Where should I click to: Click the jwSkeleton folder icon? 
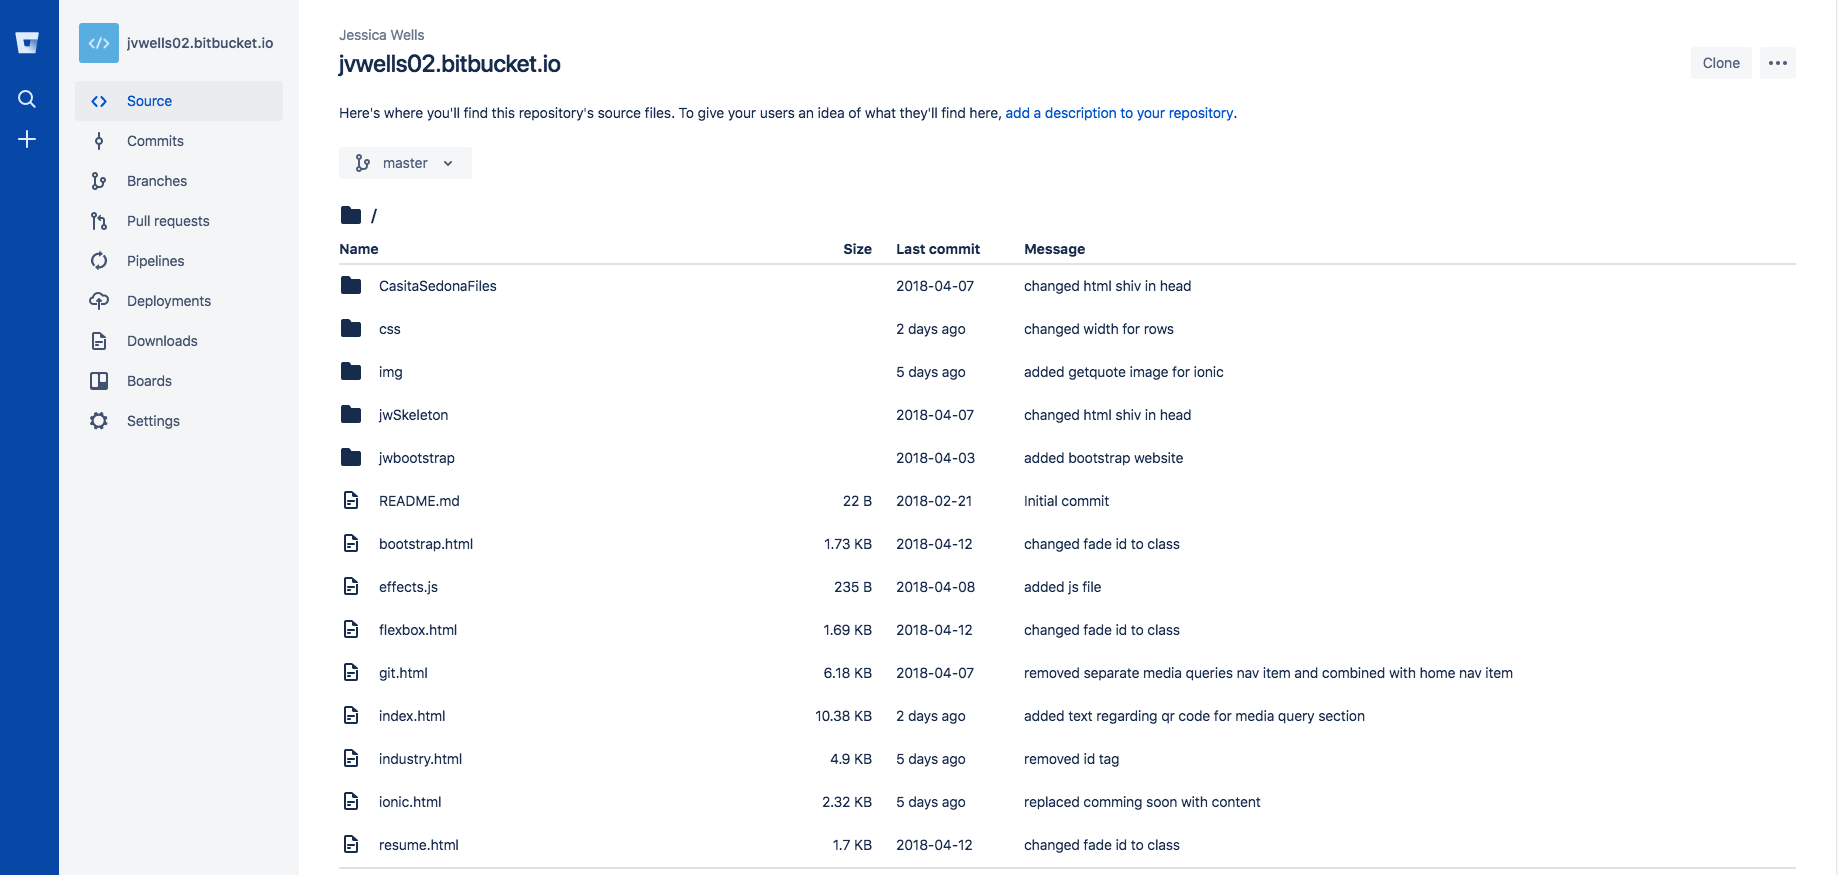(351, 415)
